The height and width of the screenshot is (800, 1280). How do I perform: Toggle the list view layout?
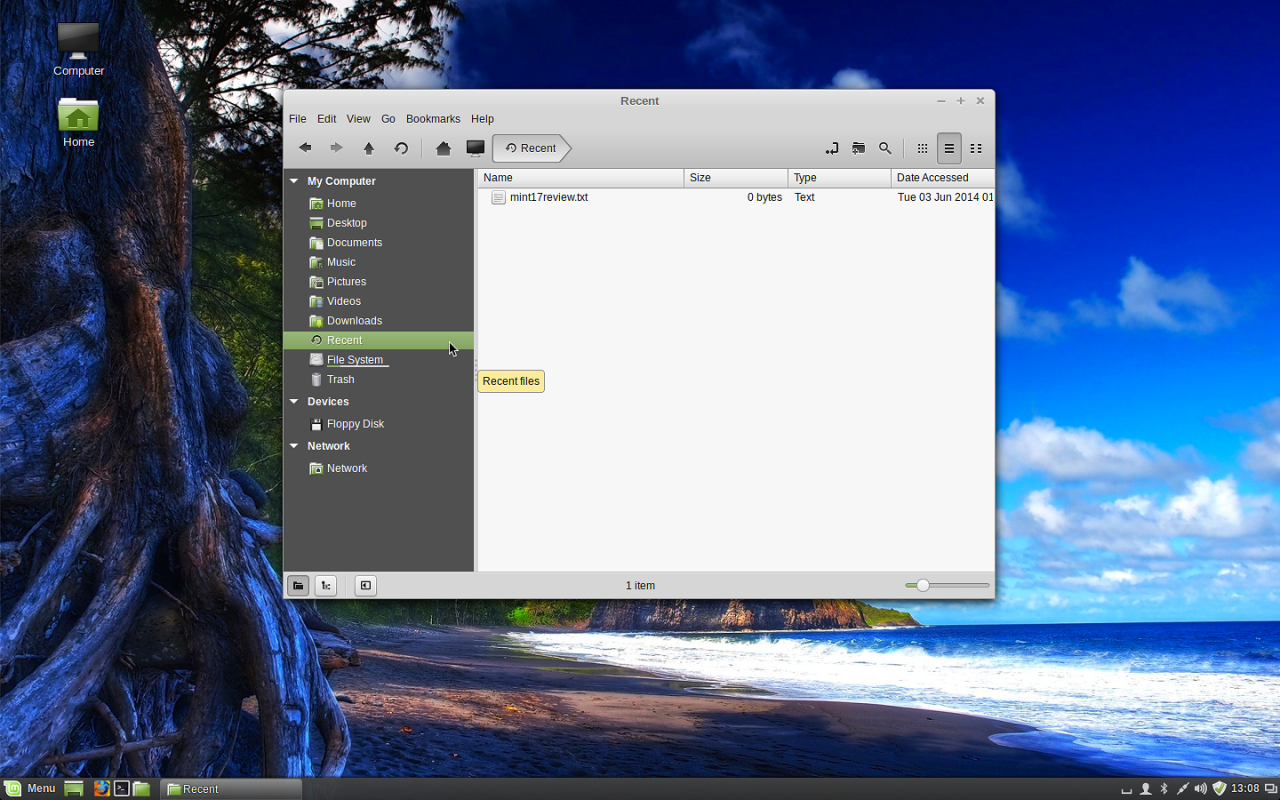click(948, 147)
